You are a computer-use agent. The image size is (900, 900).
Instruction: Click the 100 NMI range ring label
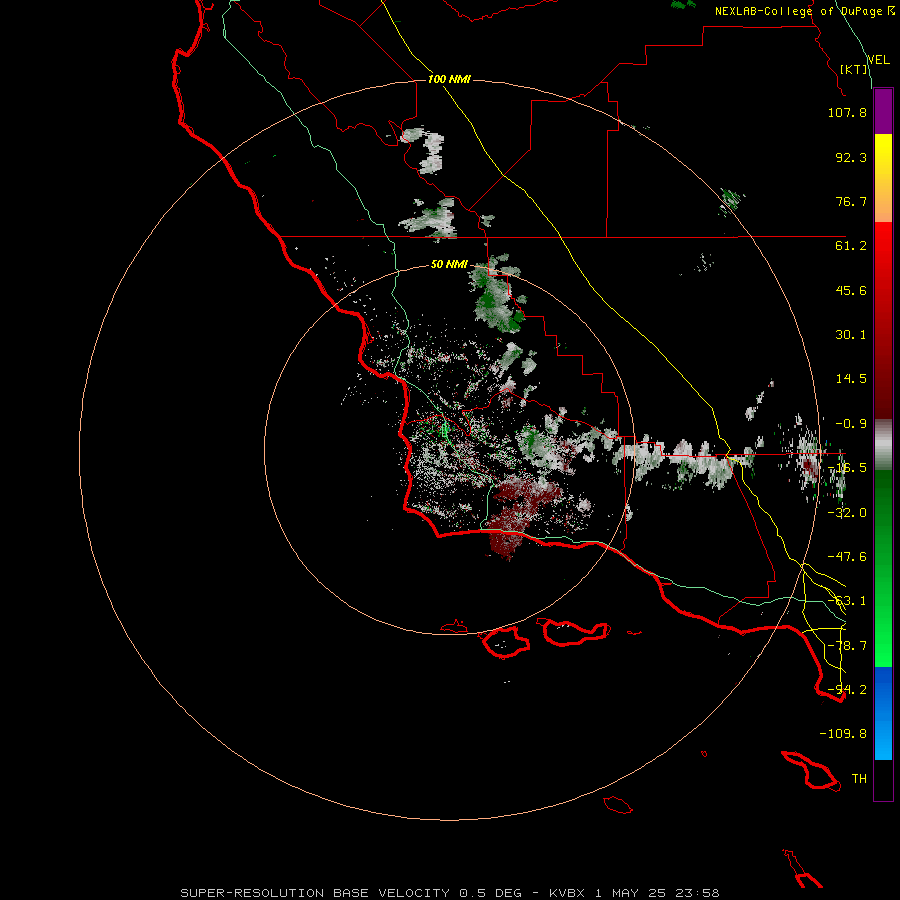[x=449, y=79]
